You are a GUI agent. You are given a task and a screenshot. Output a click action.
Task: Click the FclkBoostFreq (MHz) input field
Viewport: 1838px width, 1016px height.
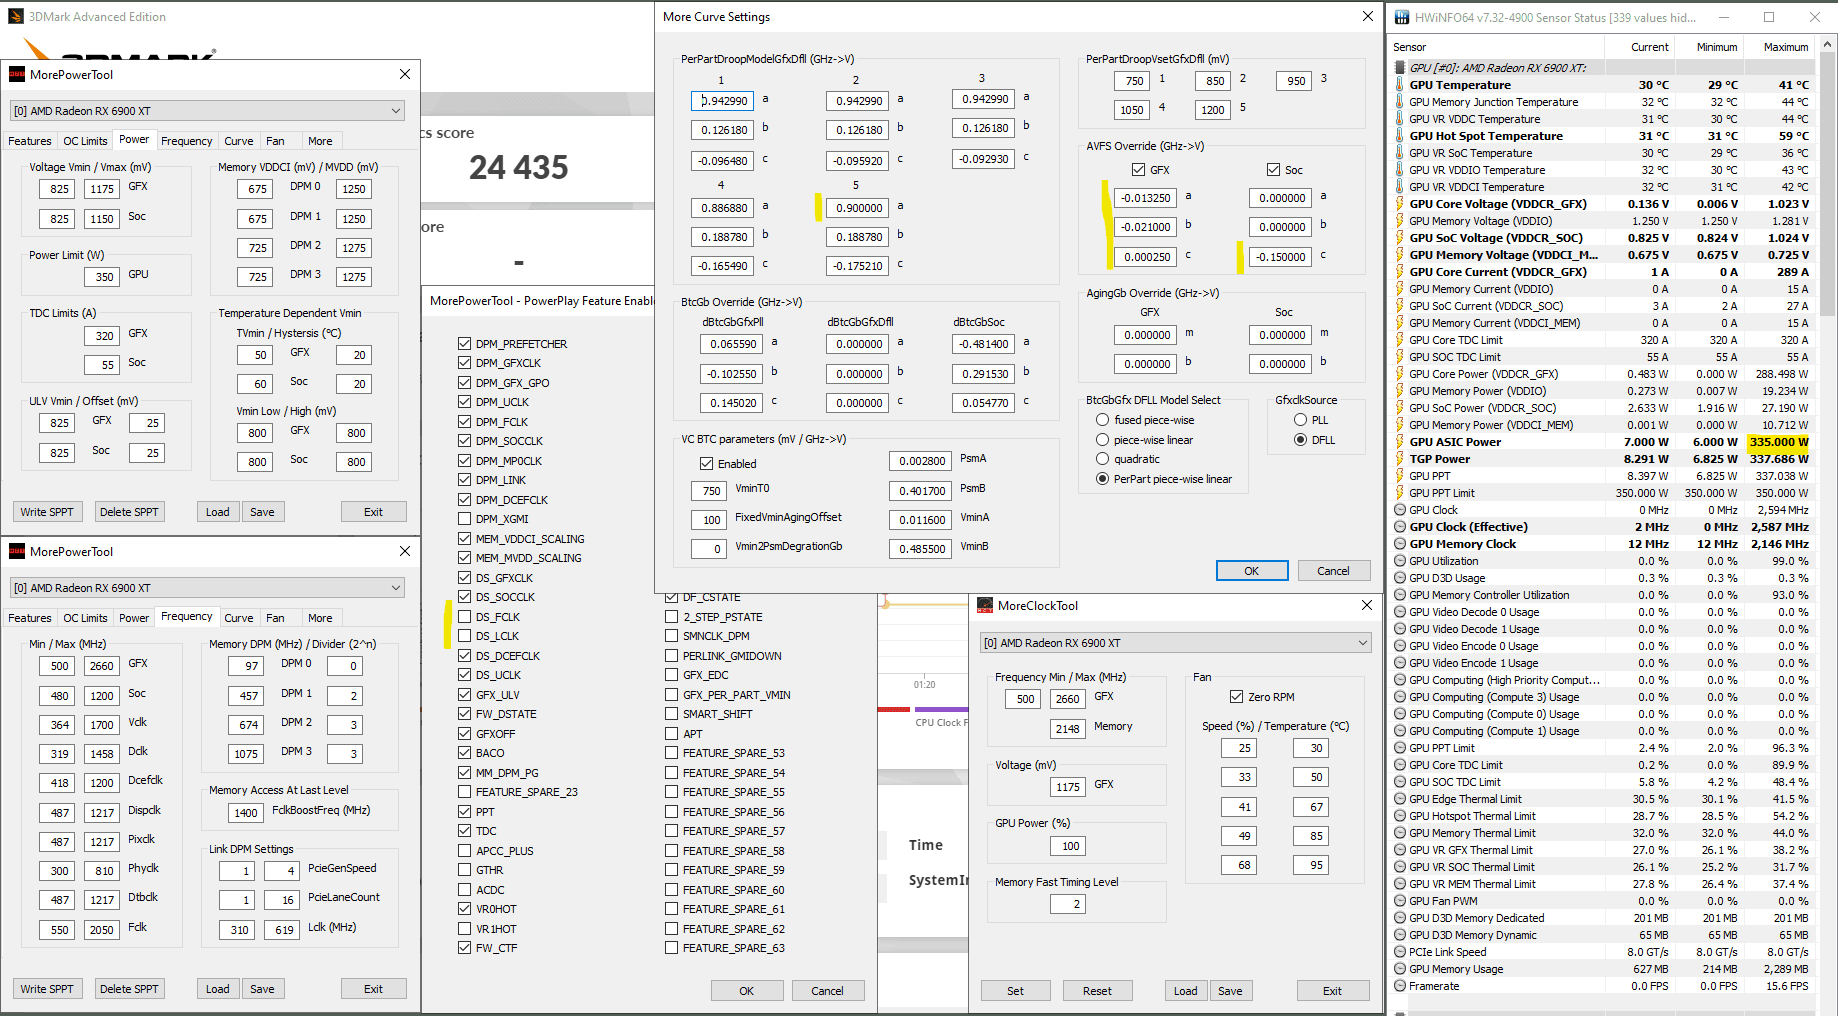[x=246, y=813]
